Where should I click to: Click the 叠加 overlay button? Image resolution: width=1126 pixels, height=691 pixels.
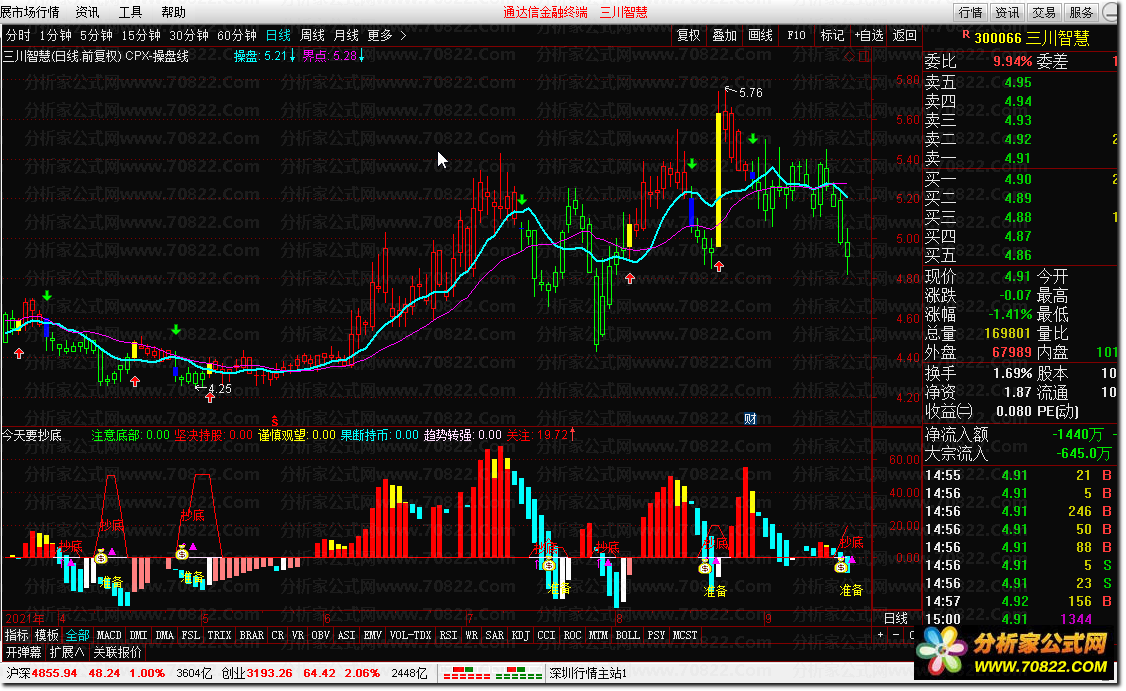[725, 35]
